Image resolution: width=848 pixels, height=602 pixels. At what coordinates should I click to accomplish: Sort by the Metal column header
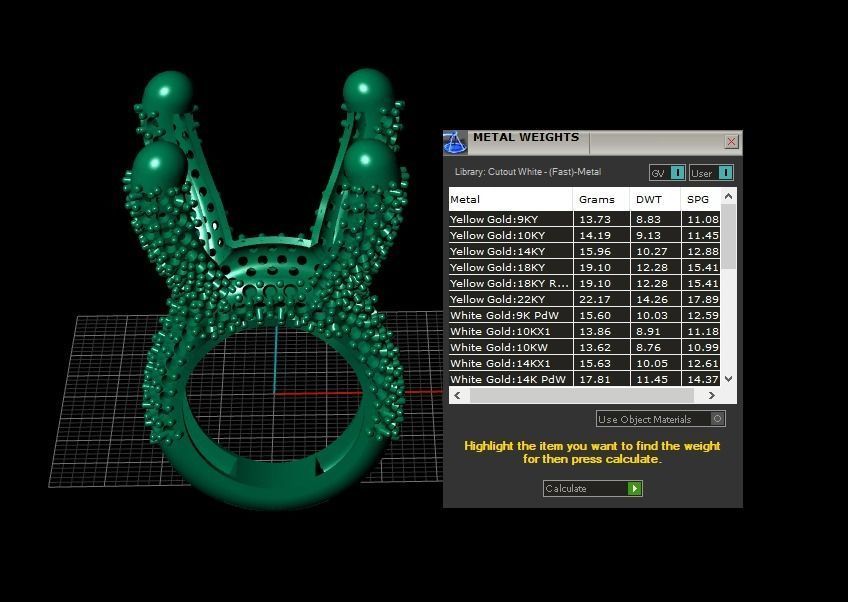click(511, 199)
